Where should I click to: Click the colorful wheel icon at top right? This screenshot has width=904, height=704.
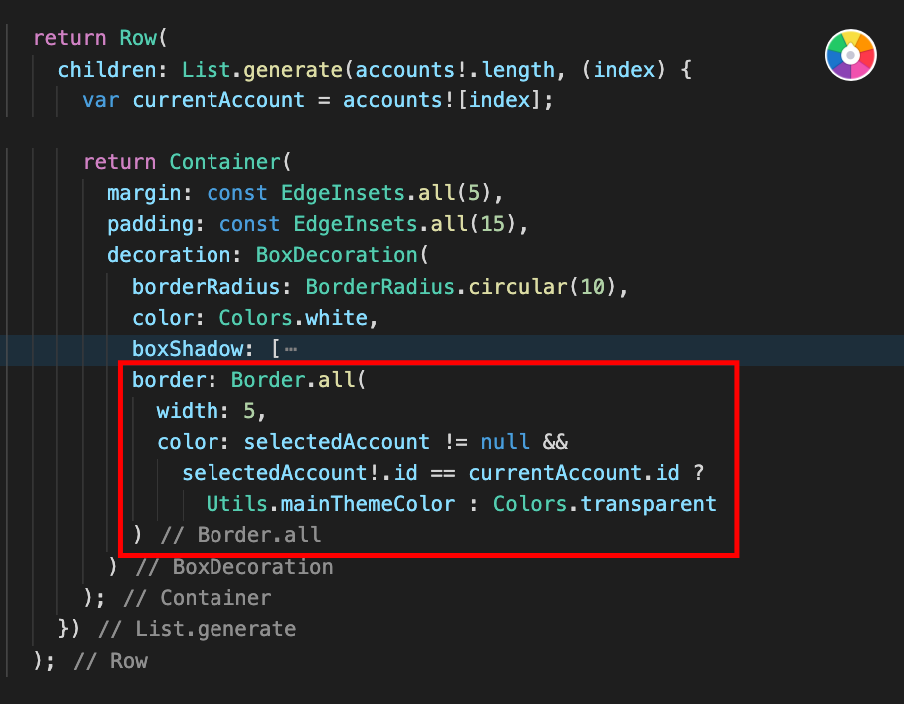(x=850, y=54)
